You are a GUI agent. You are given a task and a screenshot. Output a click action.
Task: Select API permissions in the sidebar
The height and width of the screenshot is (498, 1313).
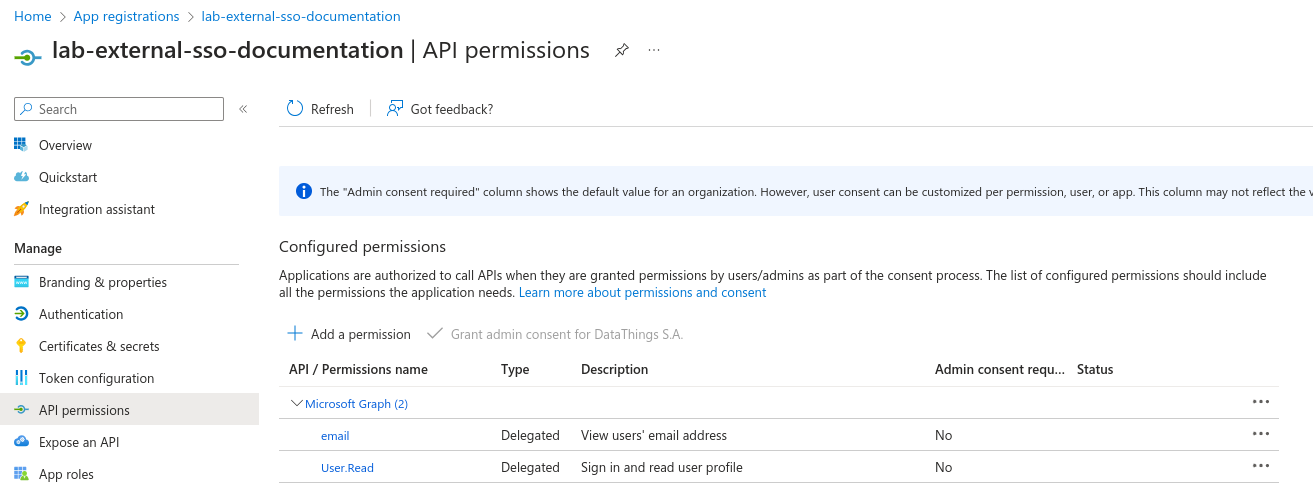pyautogui.click(x=129, y=410)
